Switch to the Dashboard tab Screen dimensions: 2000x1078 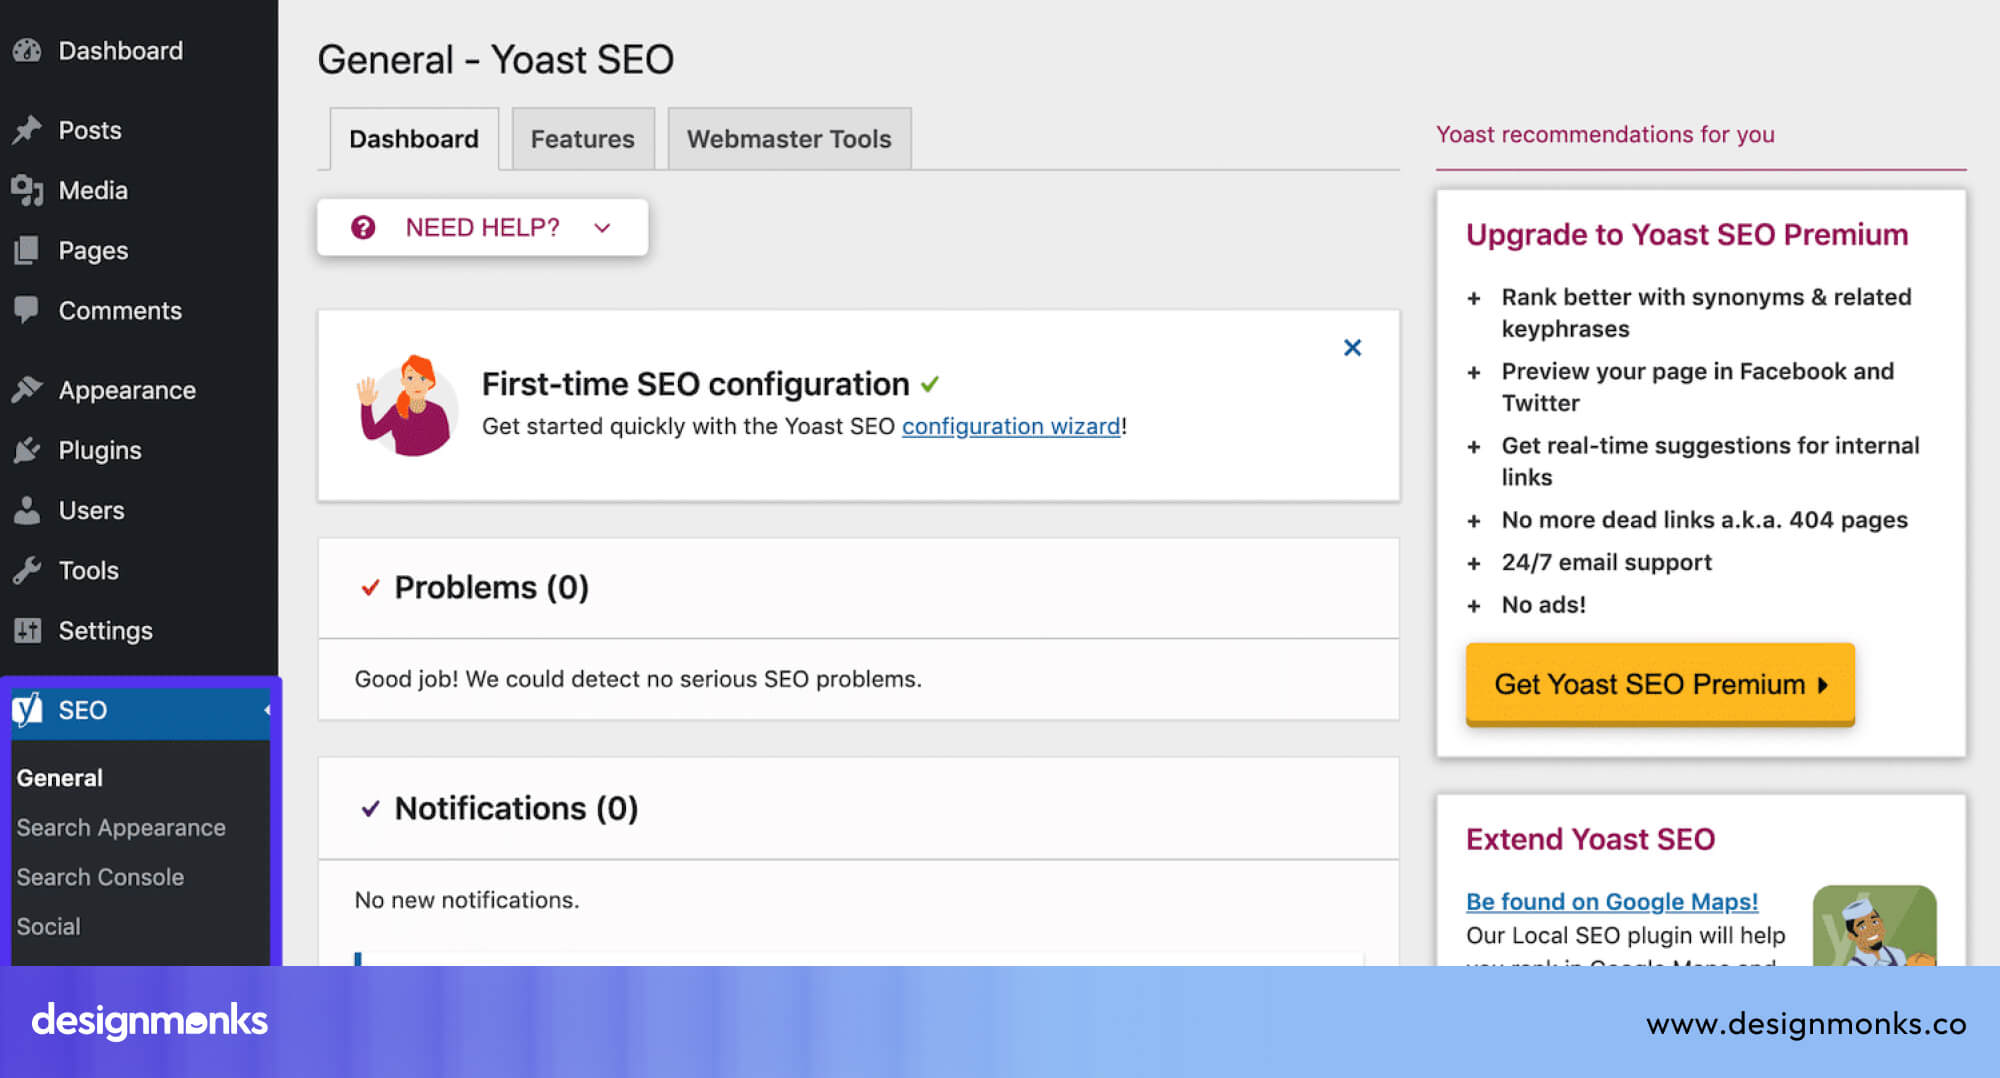(414, 139)
